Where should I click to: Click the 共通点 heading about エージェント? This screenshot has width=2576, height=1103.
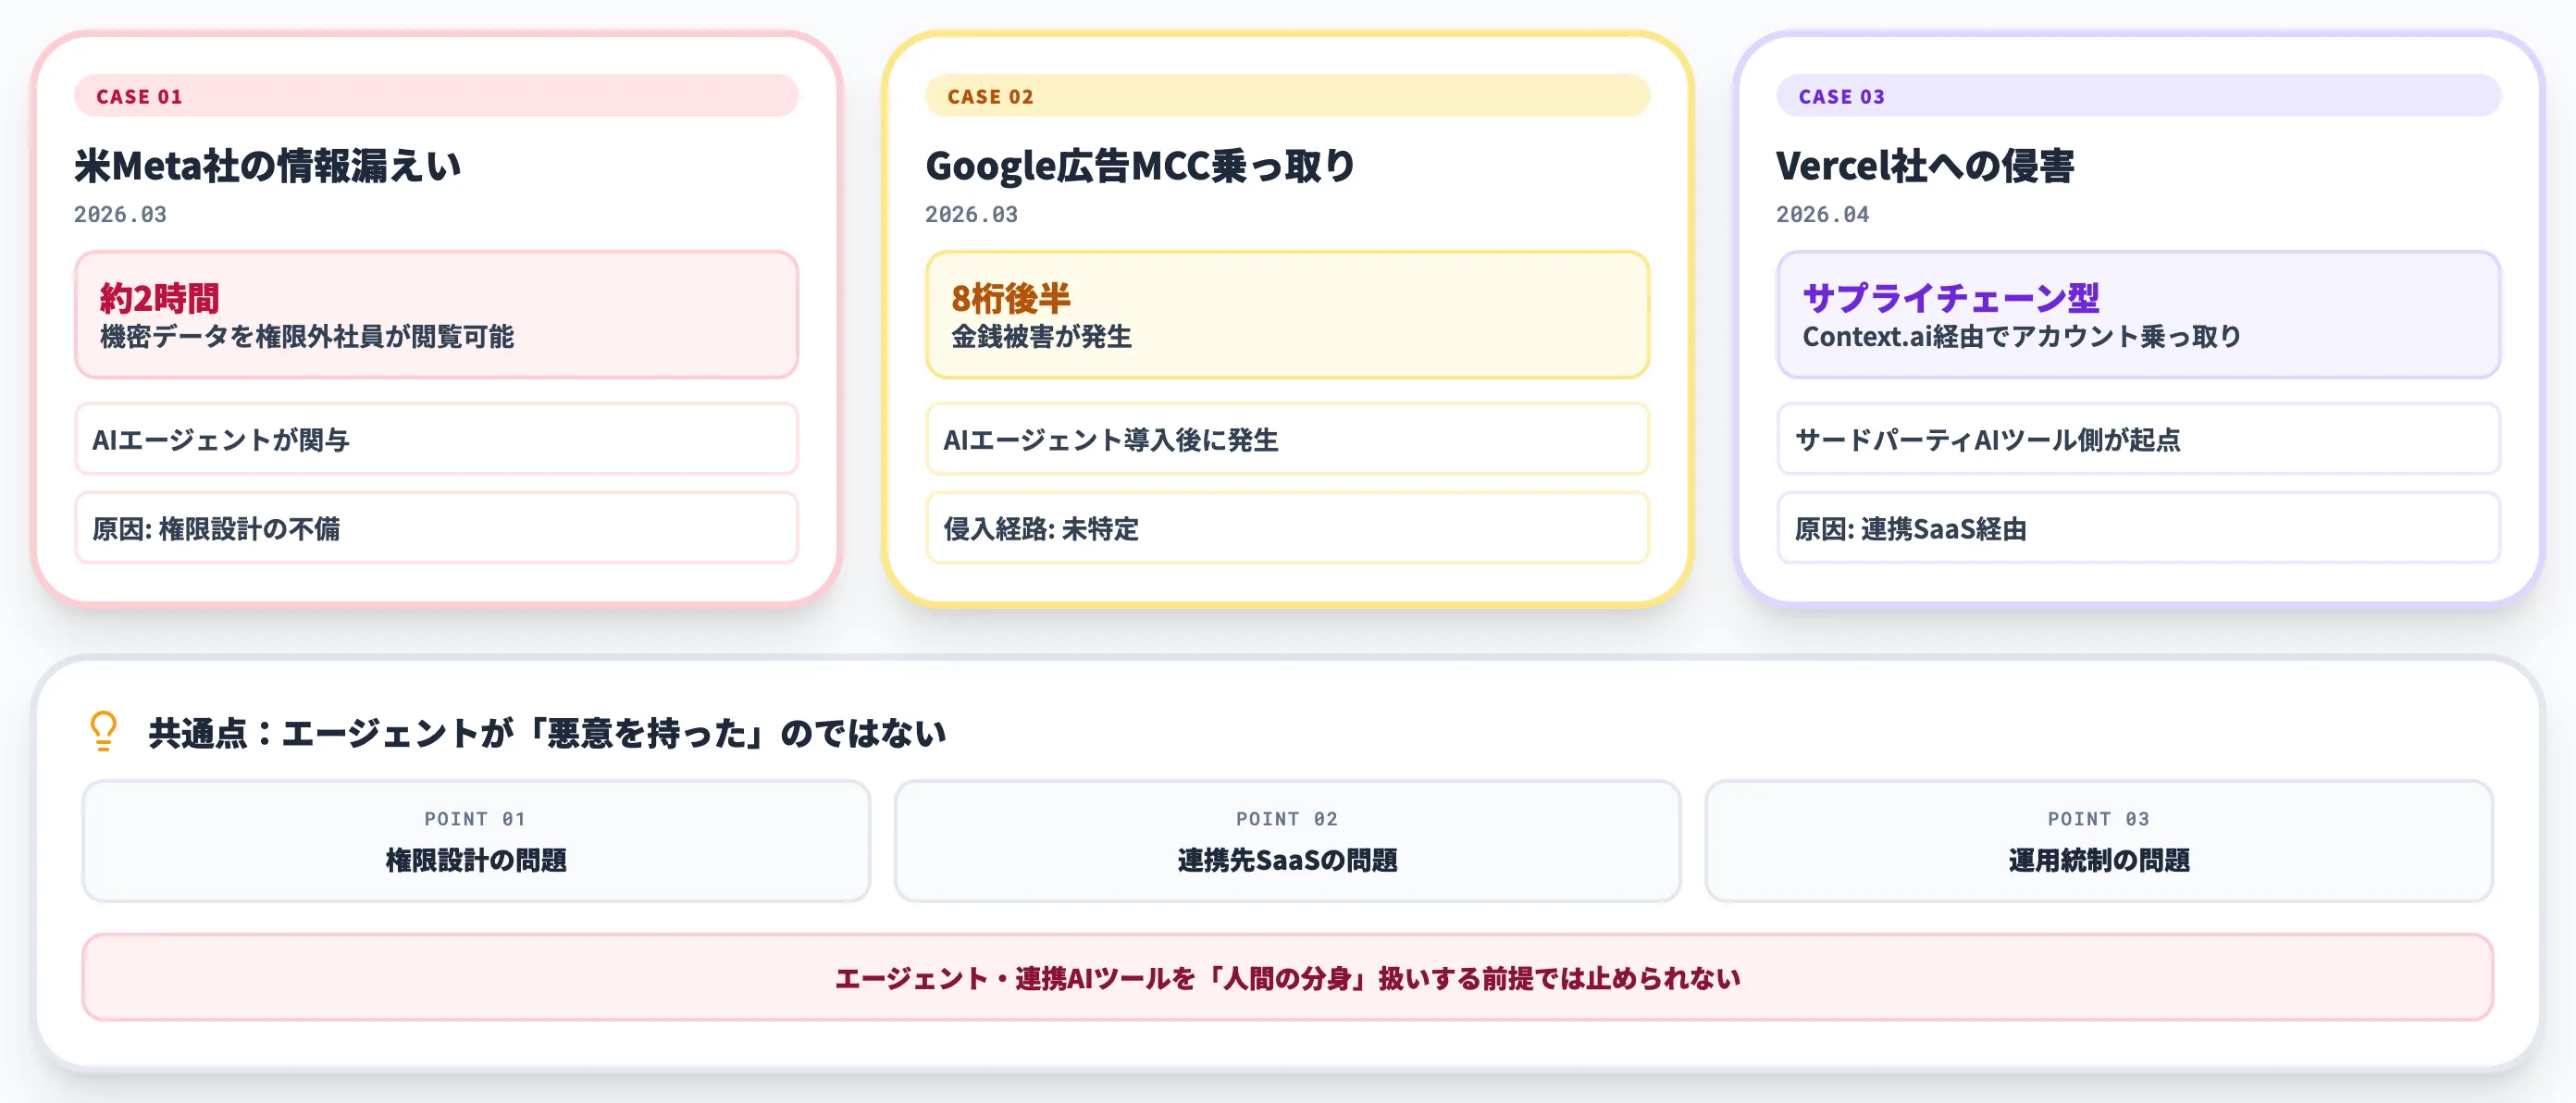click(x=547, y=733)
